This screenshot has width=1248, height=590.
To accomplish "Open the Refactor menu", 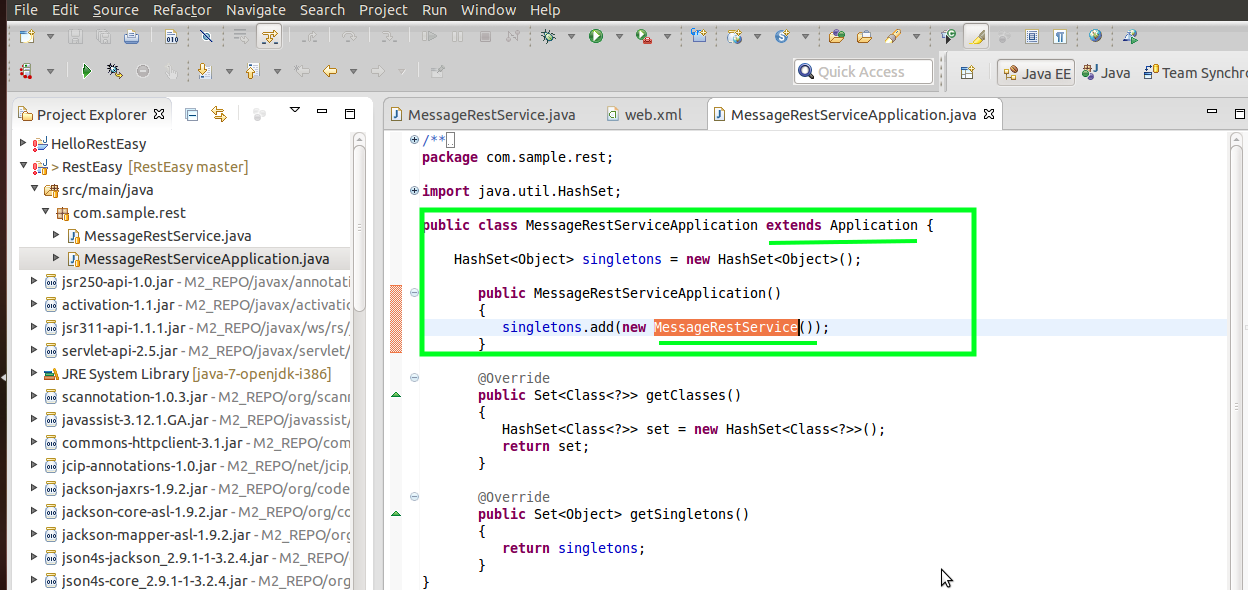I will pyautogui.click(x=182, y=10).
